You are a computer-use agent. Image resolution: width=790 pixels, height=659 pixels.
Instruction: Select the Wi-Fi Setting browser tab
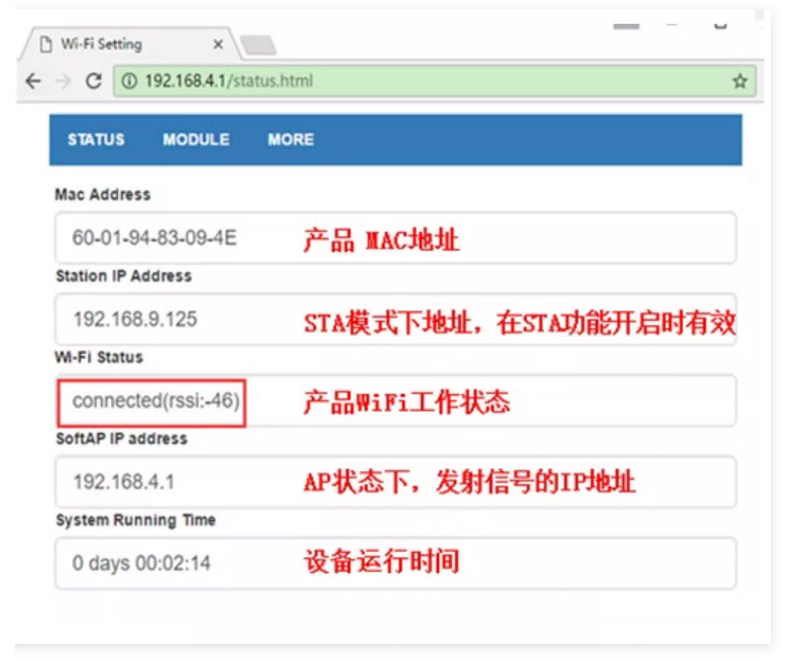coord(128,44)
